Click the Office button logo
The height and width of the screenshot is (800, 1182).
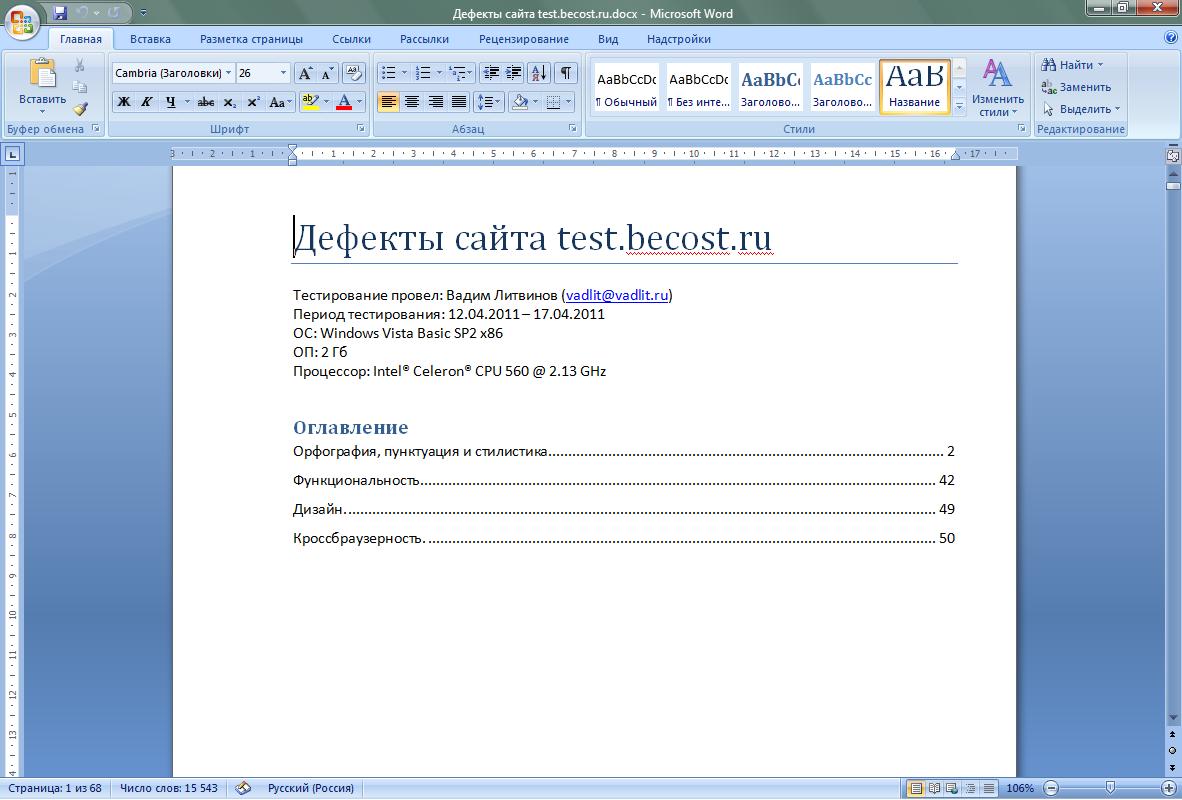(x=21, y=21)
